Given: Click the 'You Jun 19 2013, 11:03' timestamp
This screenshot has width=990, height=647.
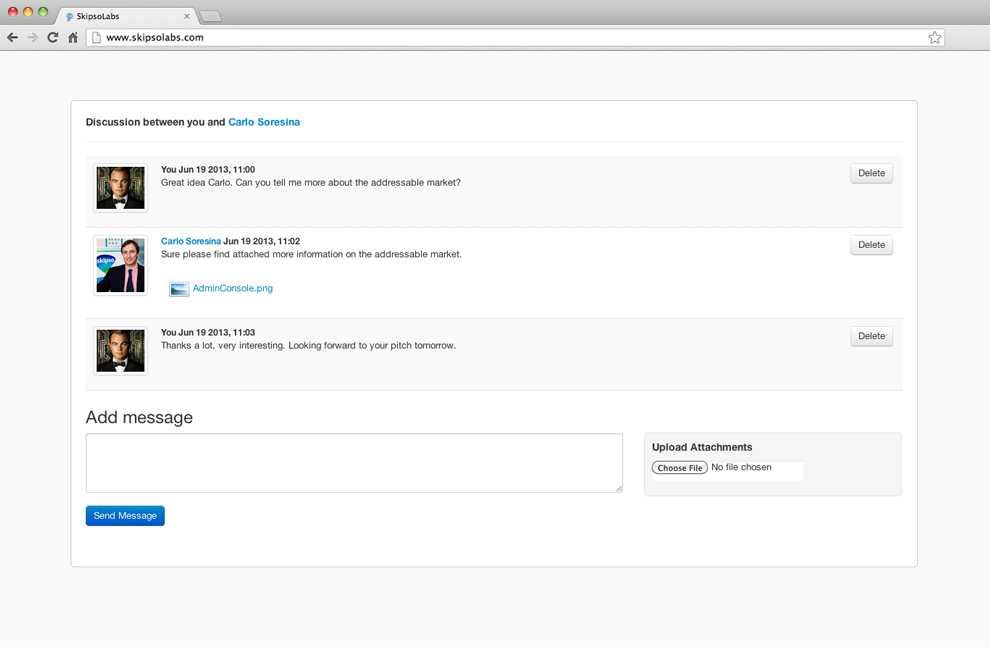Looking at the screenshot, I should click(x=208, y=332).
